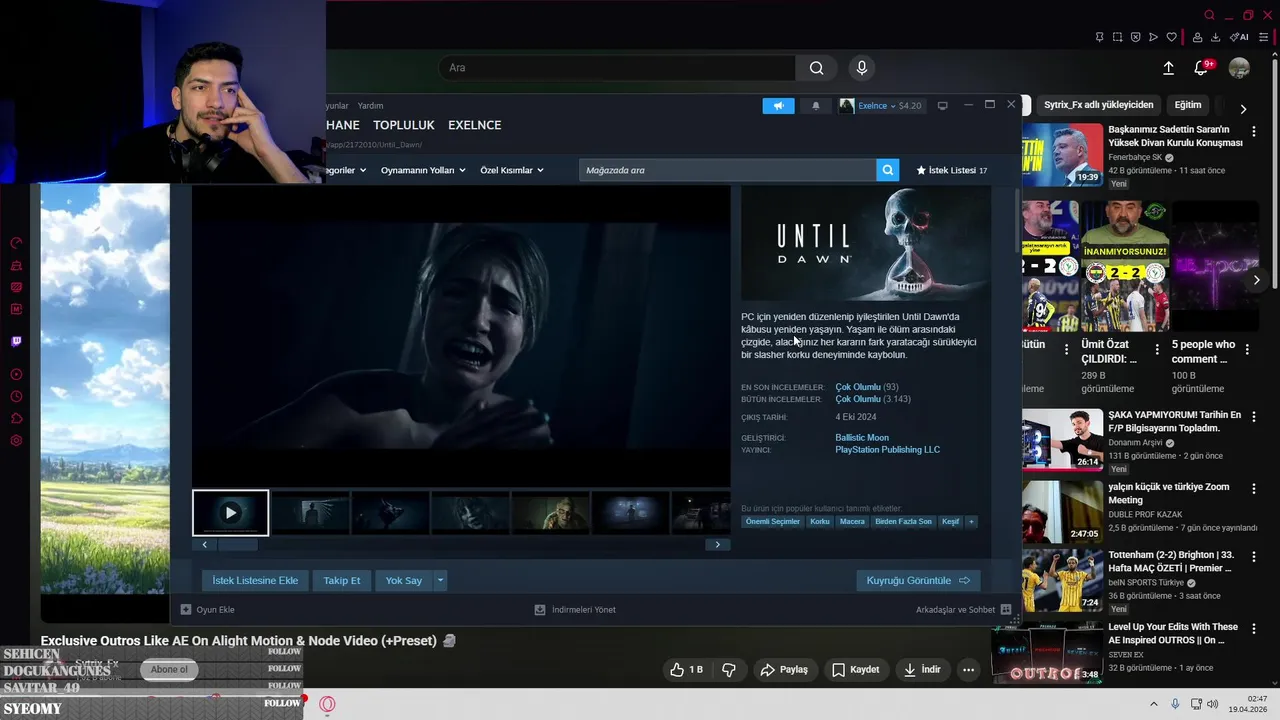The height and width of the screenshot is (720, 1280).
Task: Open YouTube notifications bell
Action: pyautogui.click(x=1202, y=68)
